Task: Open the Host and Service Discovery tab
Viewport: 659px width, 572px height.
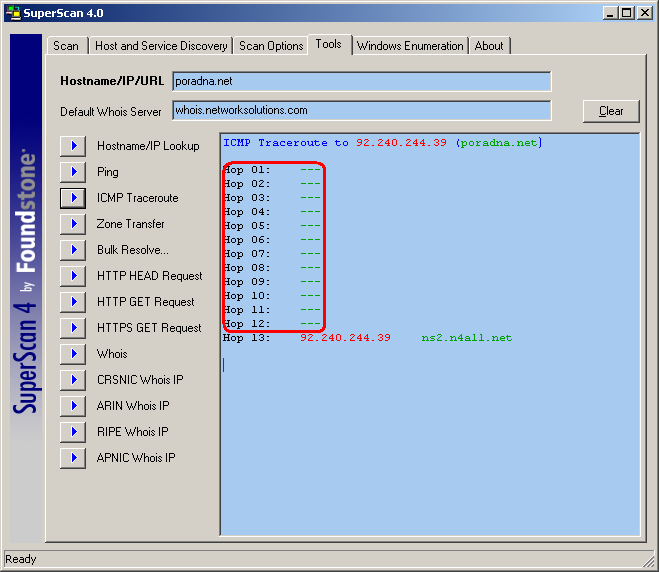Action: tap(161, 45)
